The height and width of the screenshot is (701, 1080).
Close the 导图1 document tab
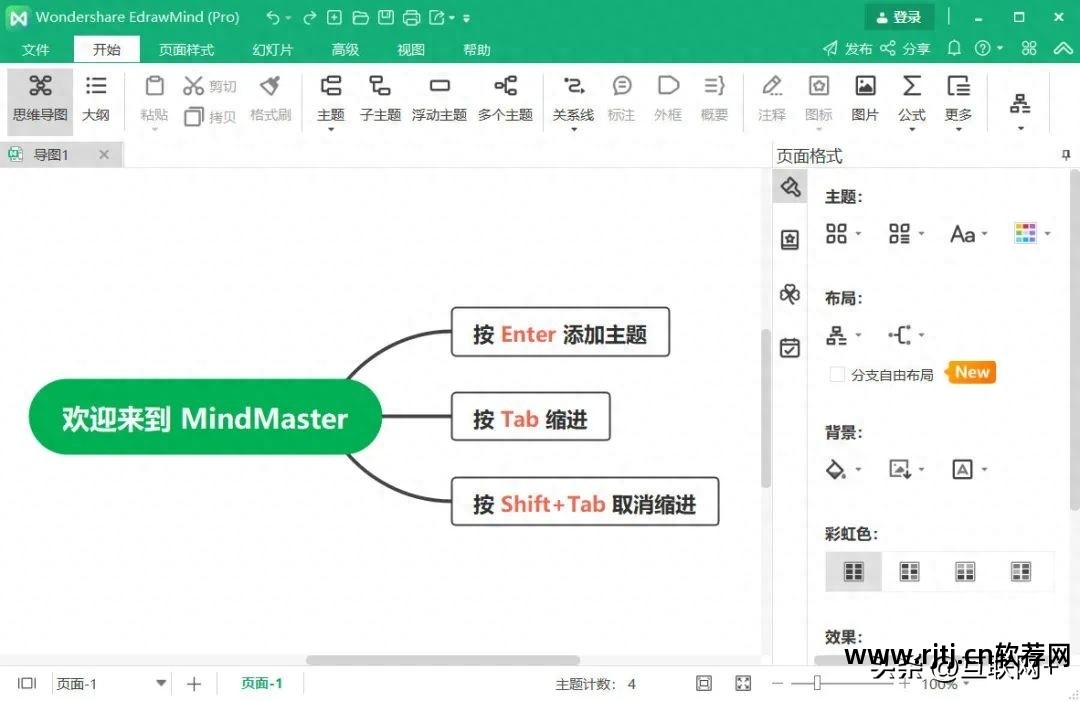(x=104, y=154)
